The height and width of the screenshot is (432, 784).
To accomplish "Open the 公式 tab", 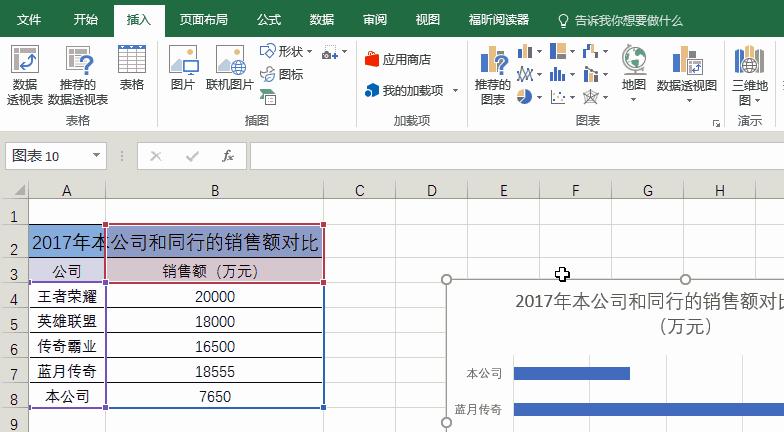I will [269, 20].
